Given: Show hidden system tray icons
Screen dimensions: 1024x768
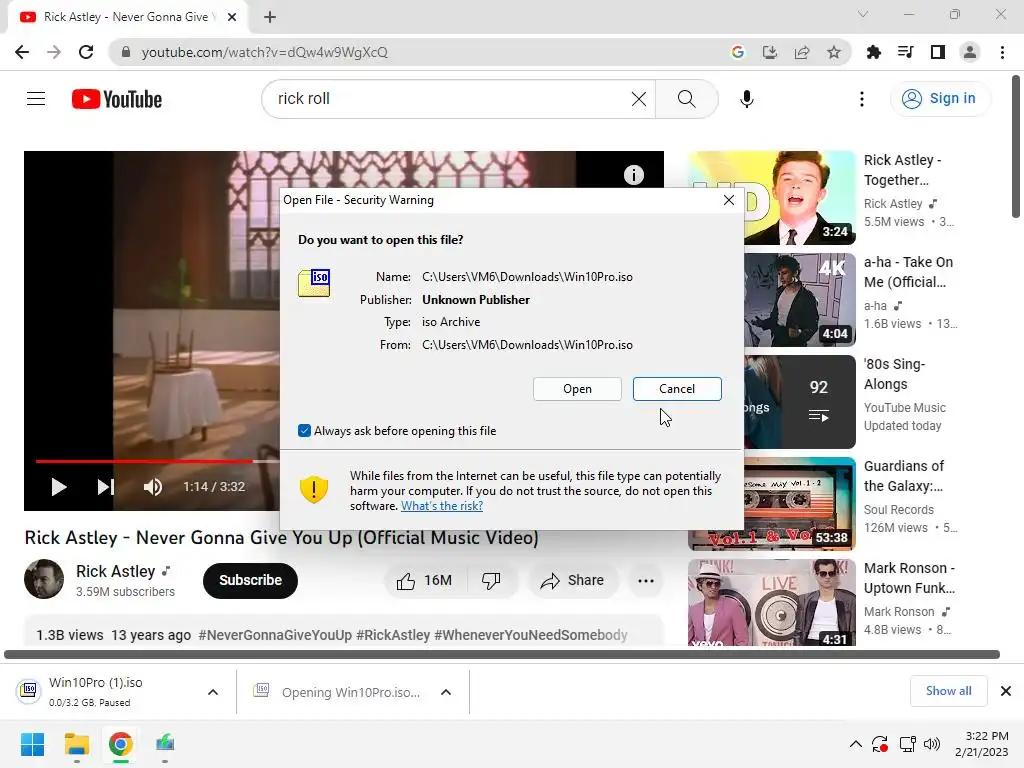Looking at the screenshot, I should pos(856,744).
